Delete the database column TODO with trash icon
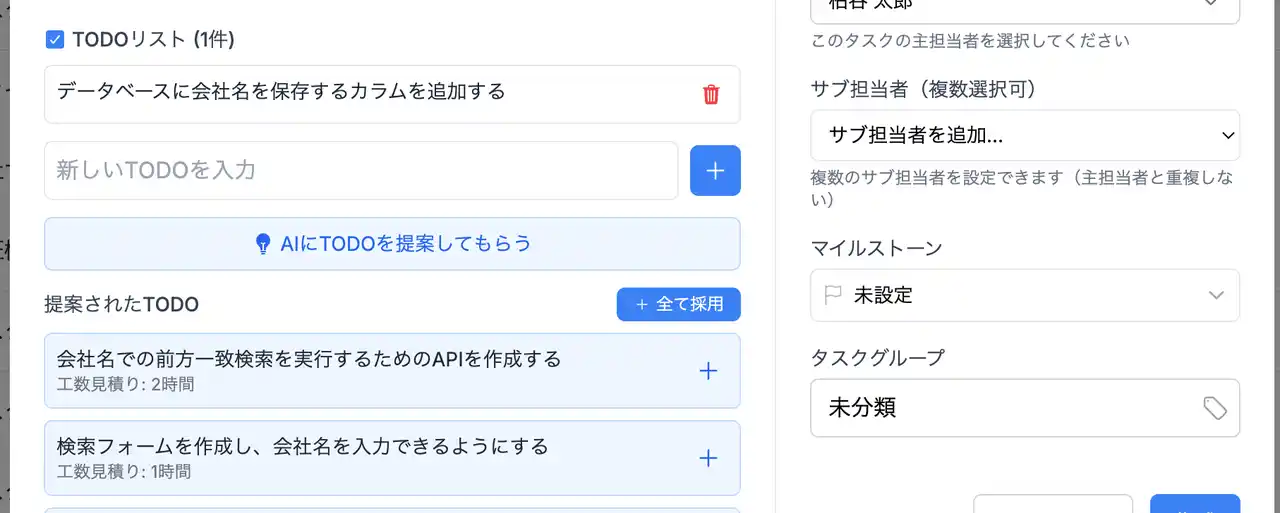 pos(711,95)
